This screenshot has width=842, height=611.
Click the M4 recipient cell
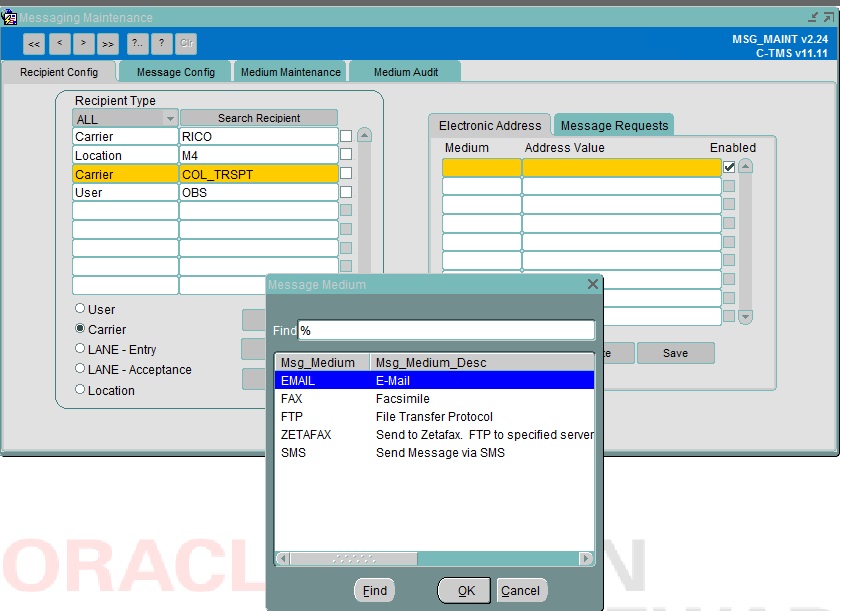[258, 155]
